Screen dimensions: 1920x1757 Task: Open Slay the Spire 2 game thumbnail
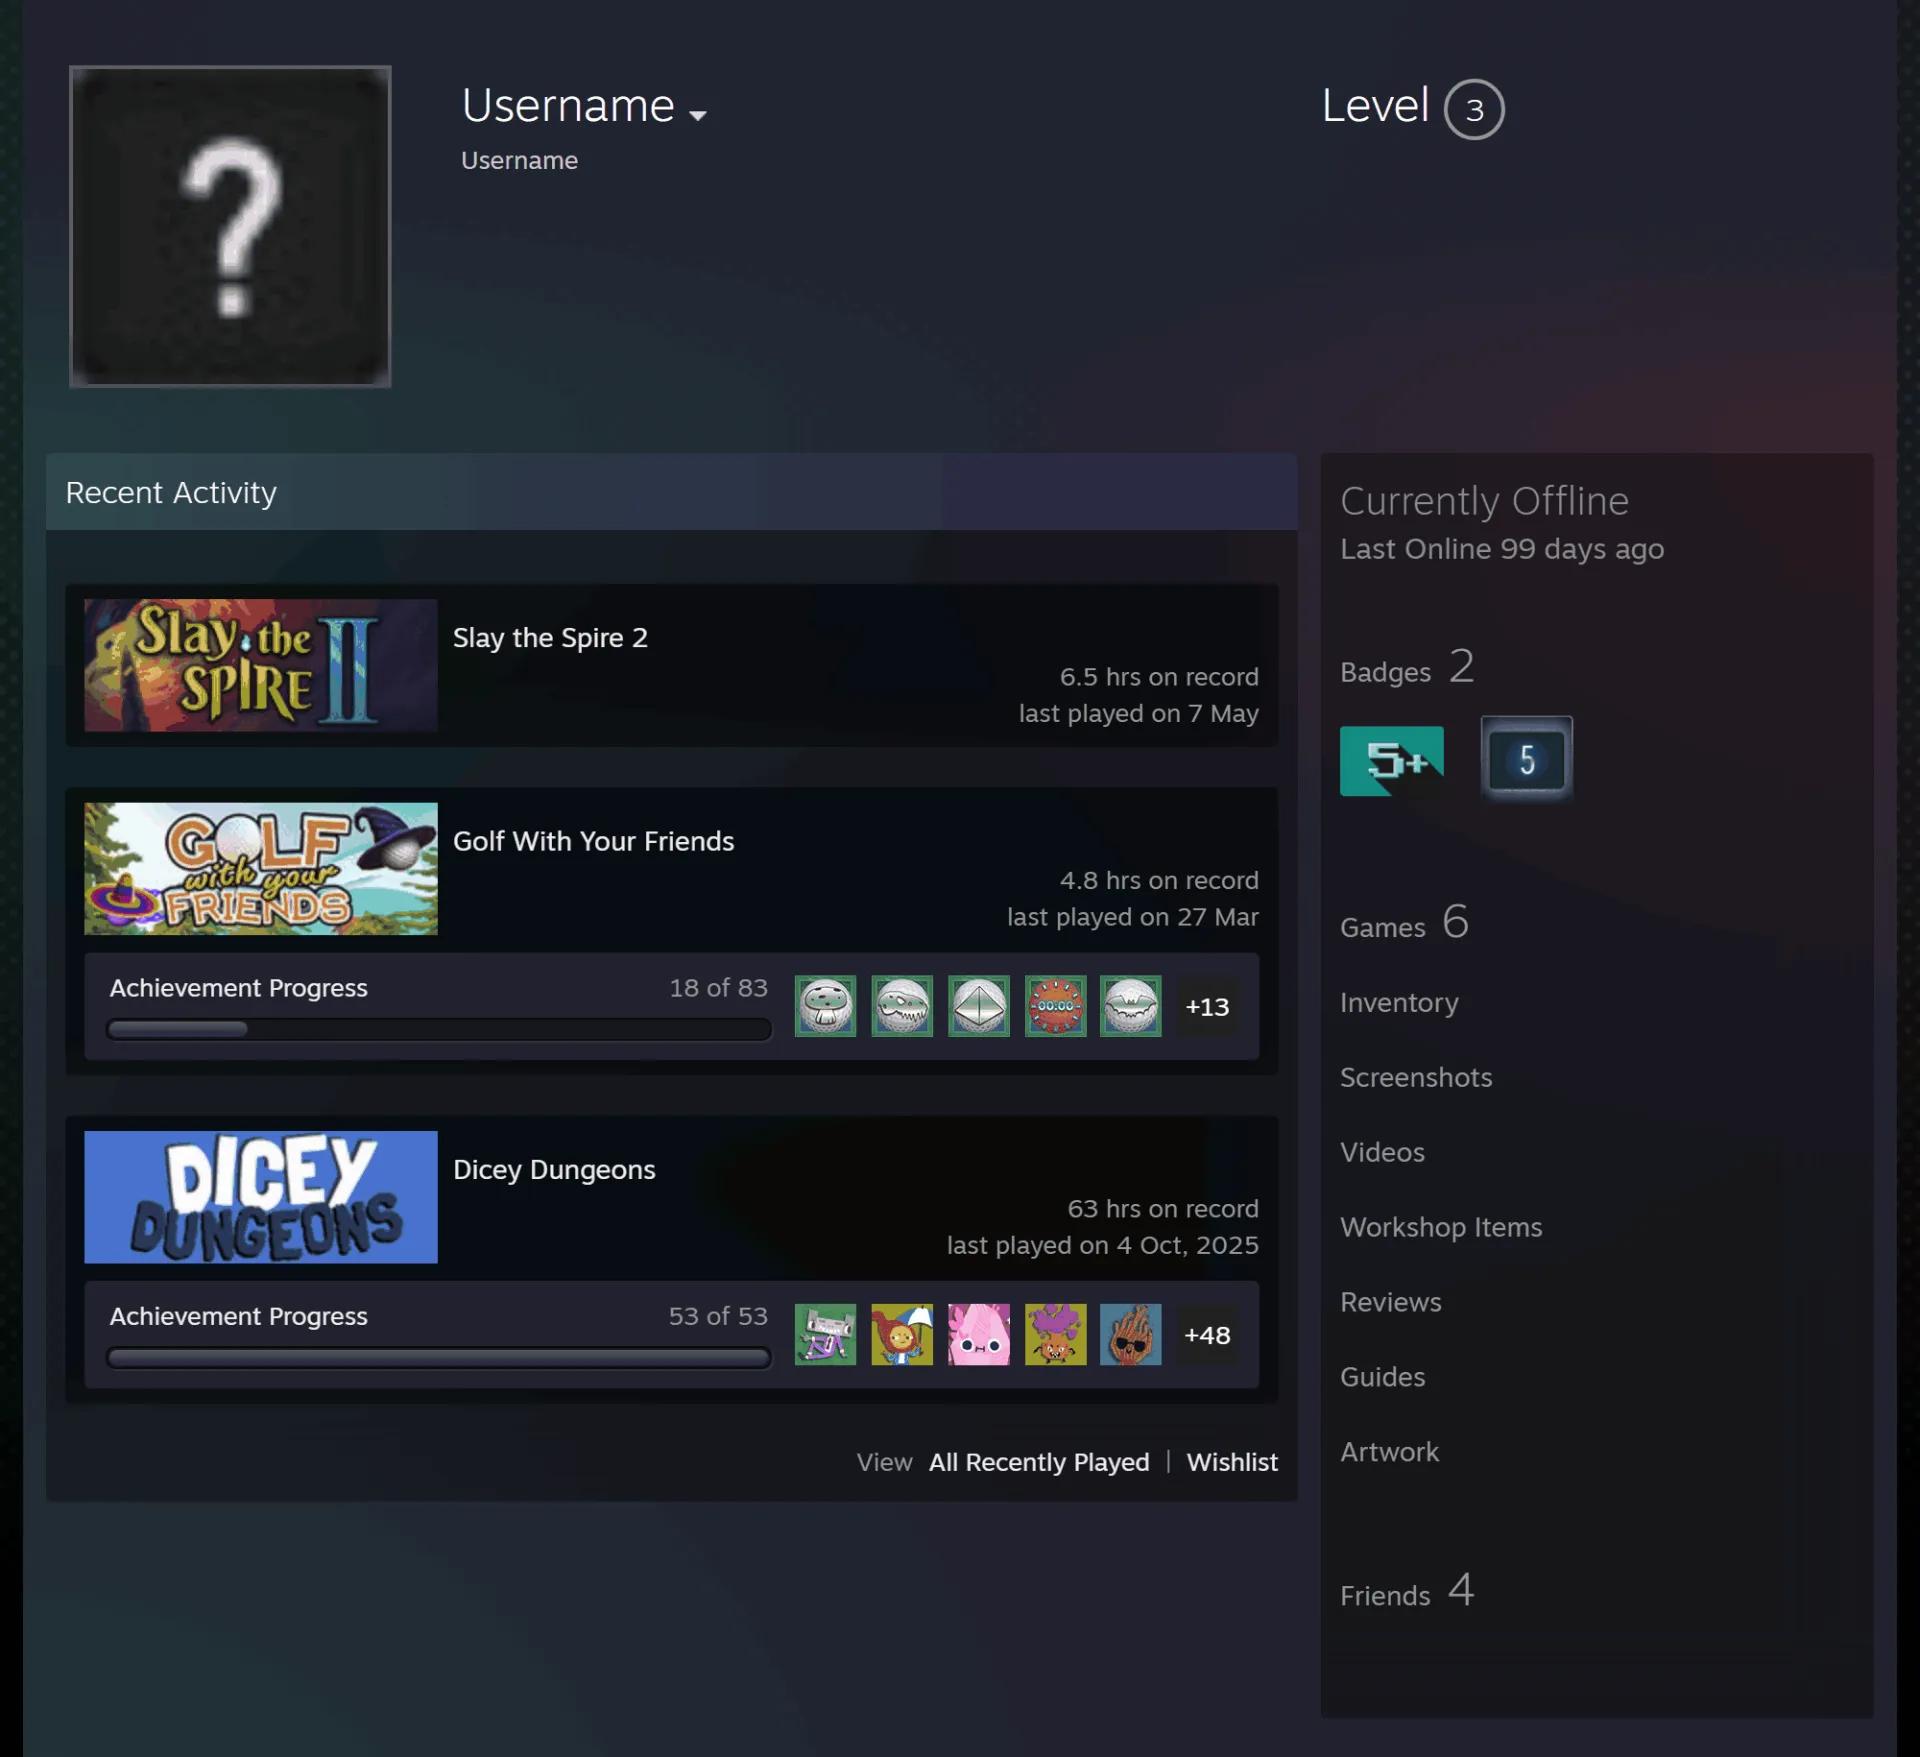261,665
